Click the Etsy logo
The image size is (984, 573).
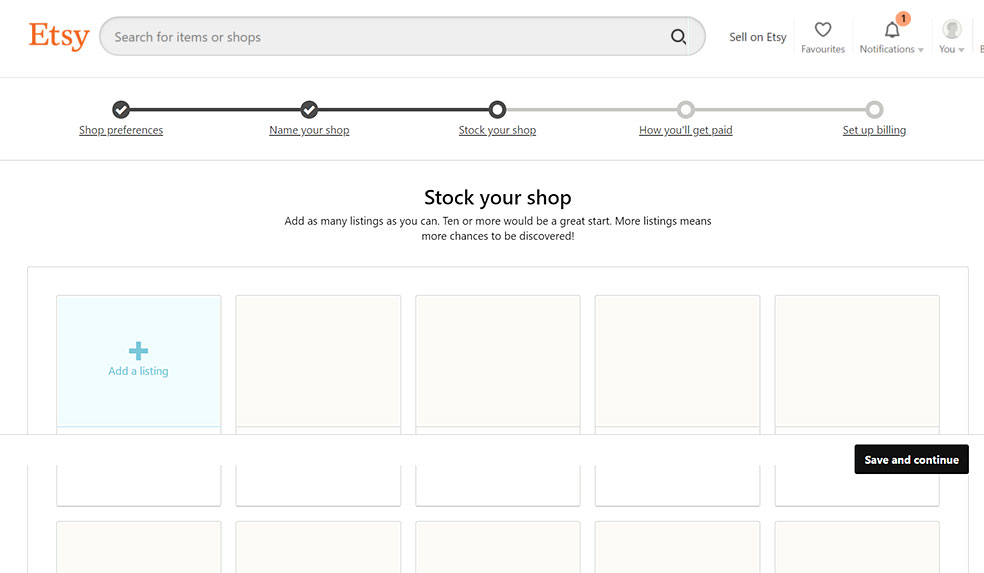point(59,36)
